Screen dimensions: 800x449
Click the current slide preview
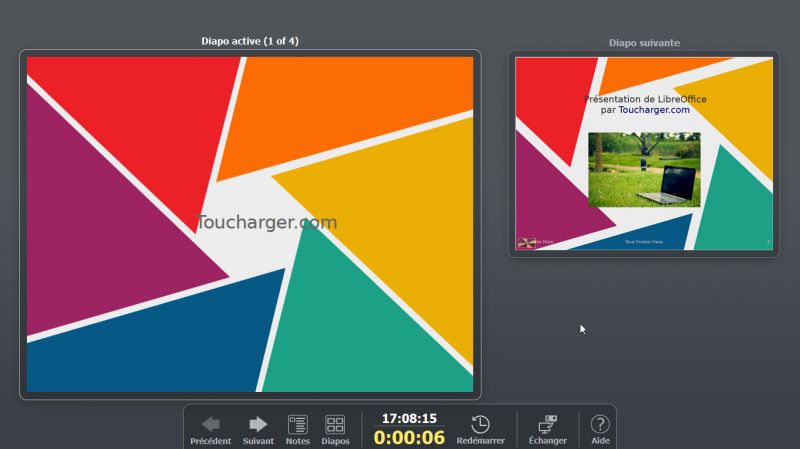click(250, 224)
